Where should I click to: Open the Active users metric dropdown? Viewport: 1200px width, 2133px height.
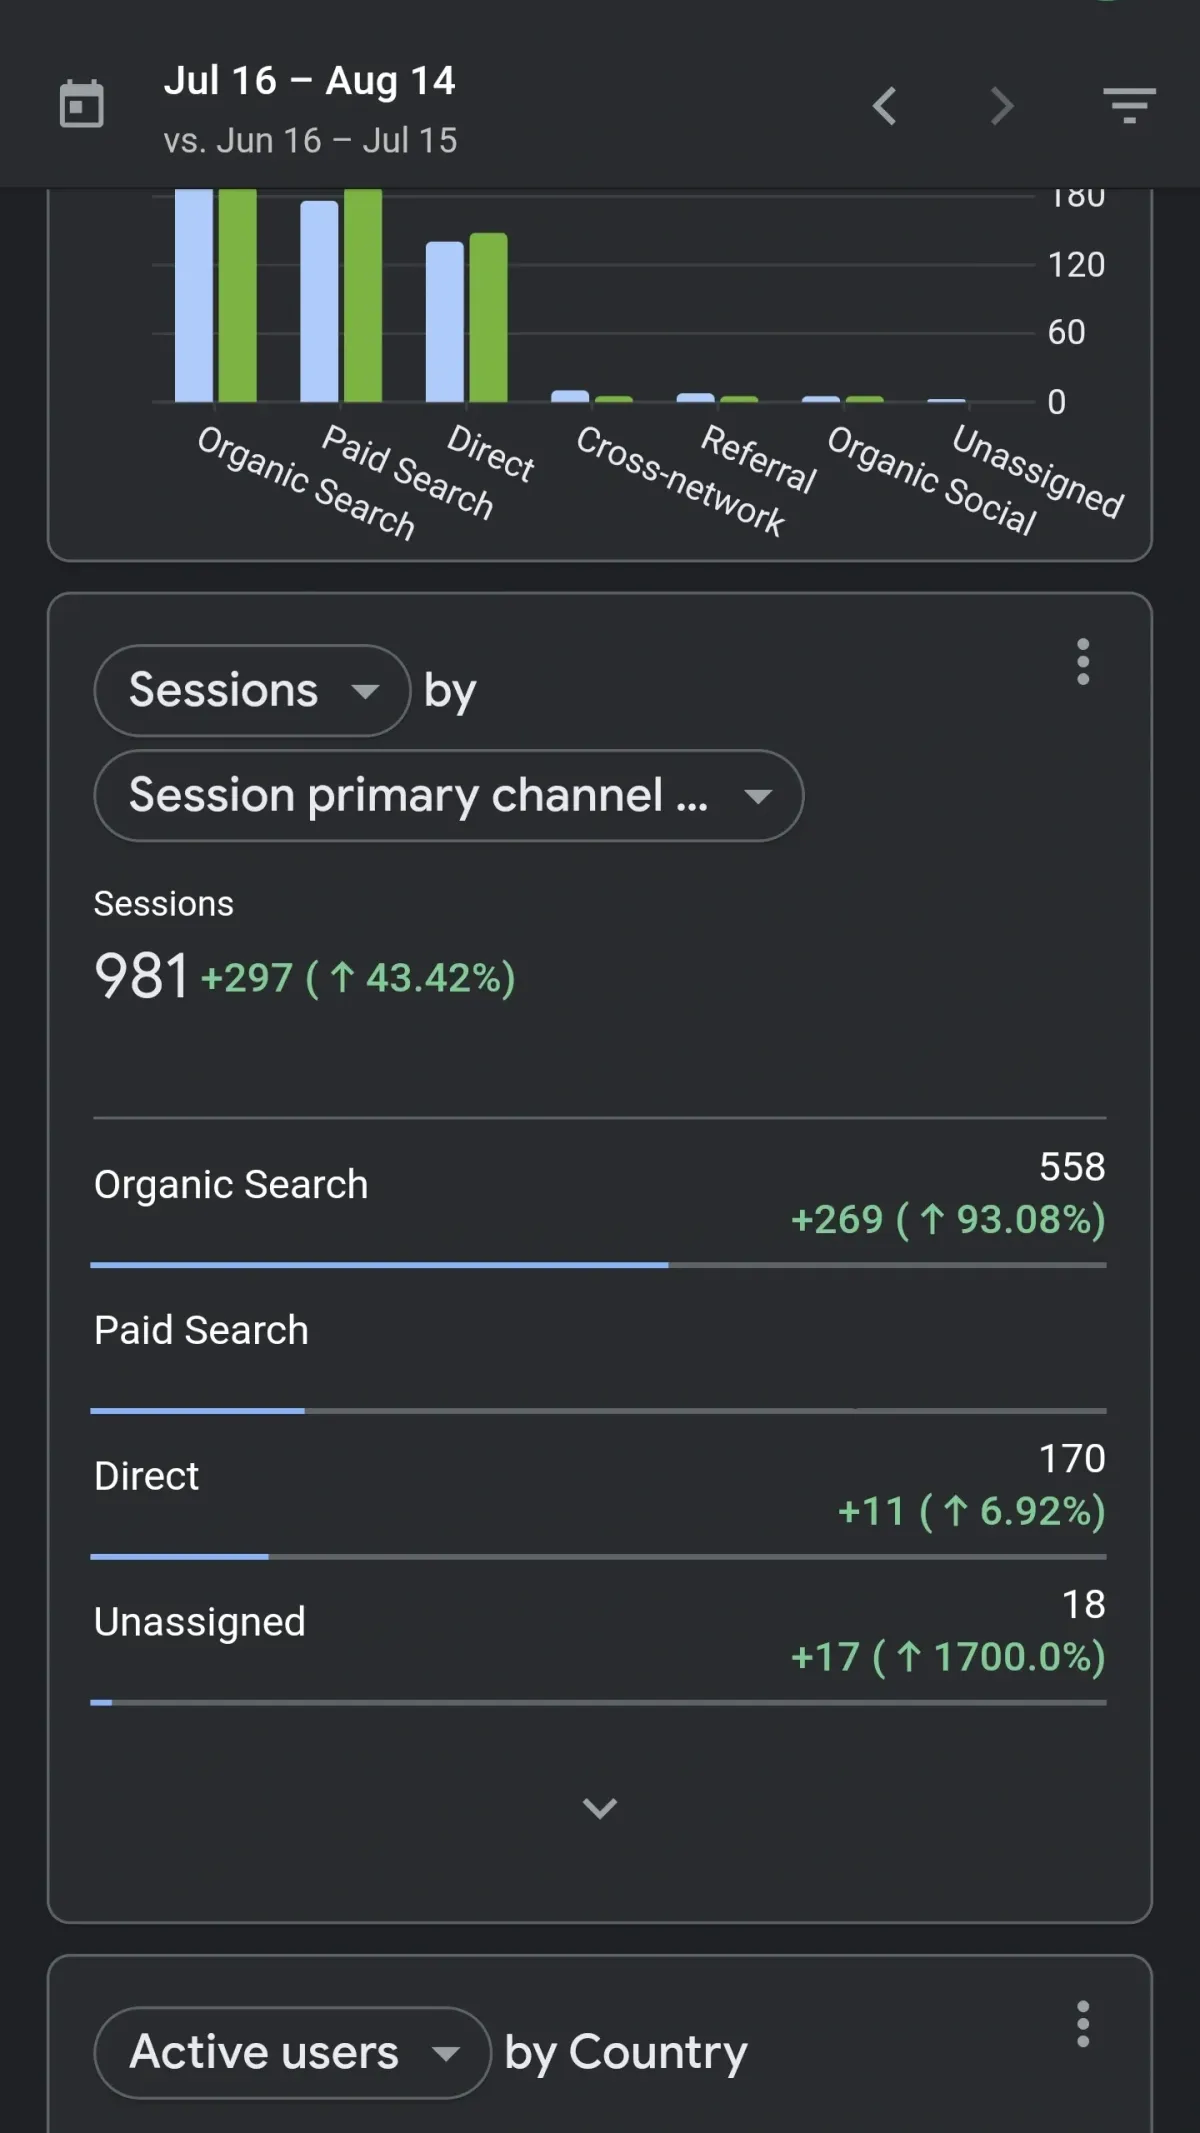(x=292, y=2053)
